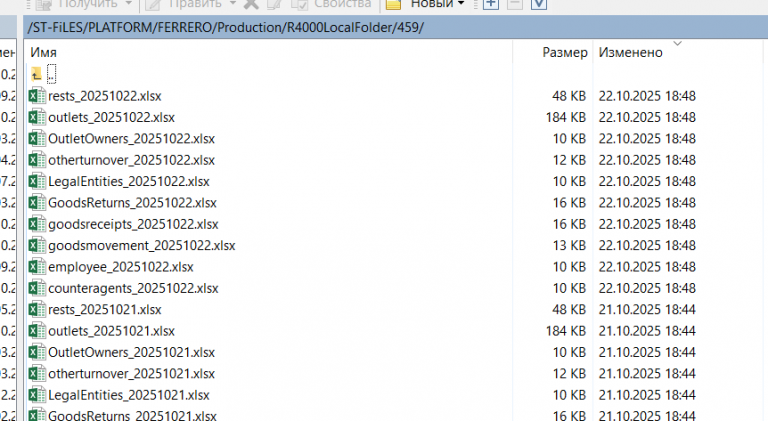Click the Excel icon of employee_20251022.xlsx
The image size is (768, 421).
37,267
